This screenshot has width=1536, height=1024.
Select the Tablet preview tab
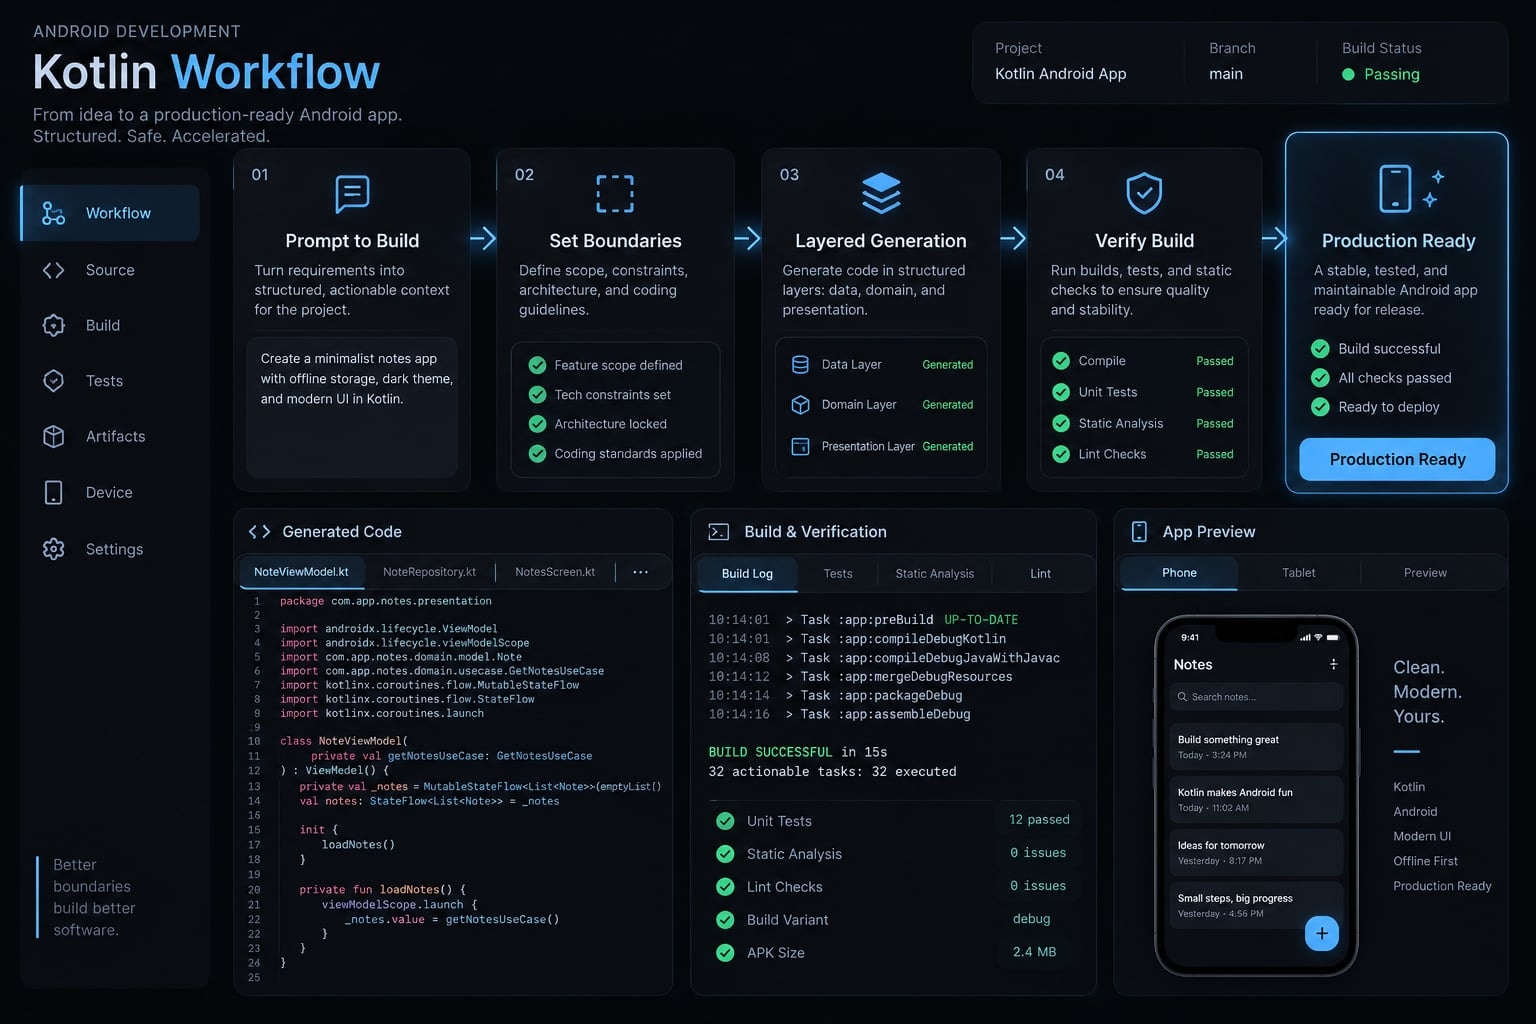1298,573
